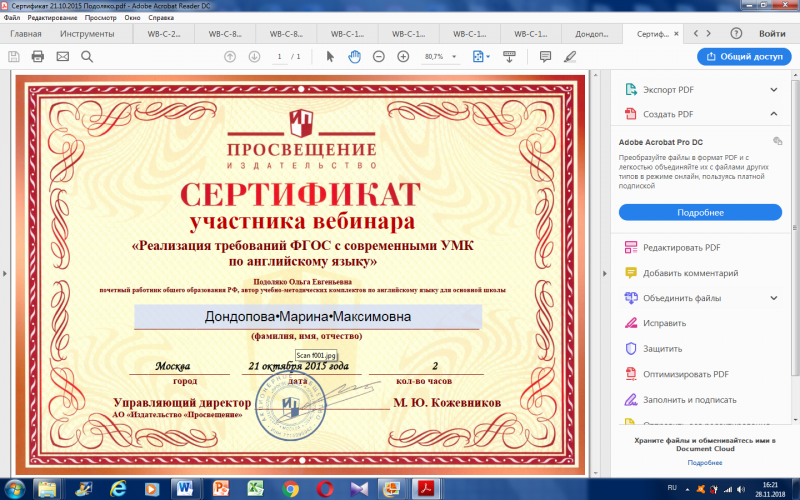Collapse the right tools pane arrow

pos(605,273)
